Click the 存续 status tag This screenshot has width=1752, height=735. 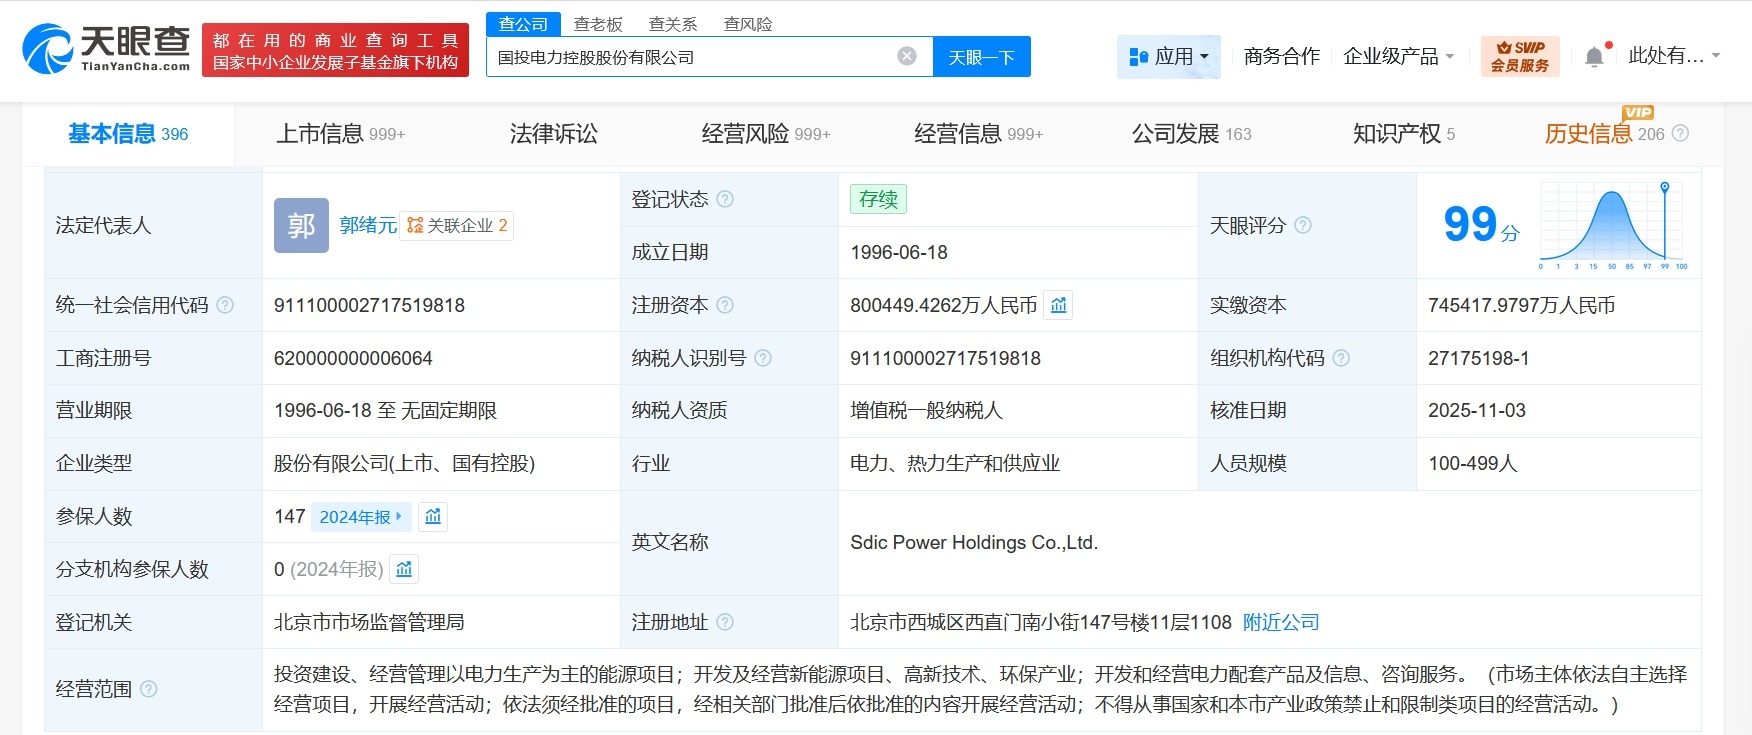coord(878,199)
